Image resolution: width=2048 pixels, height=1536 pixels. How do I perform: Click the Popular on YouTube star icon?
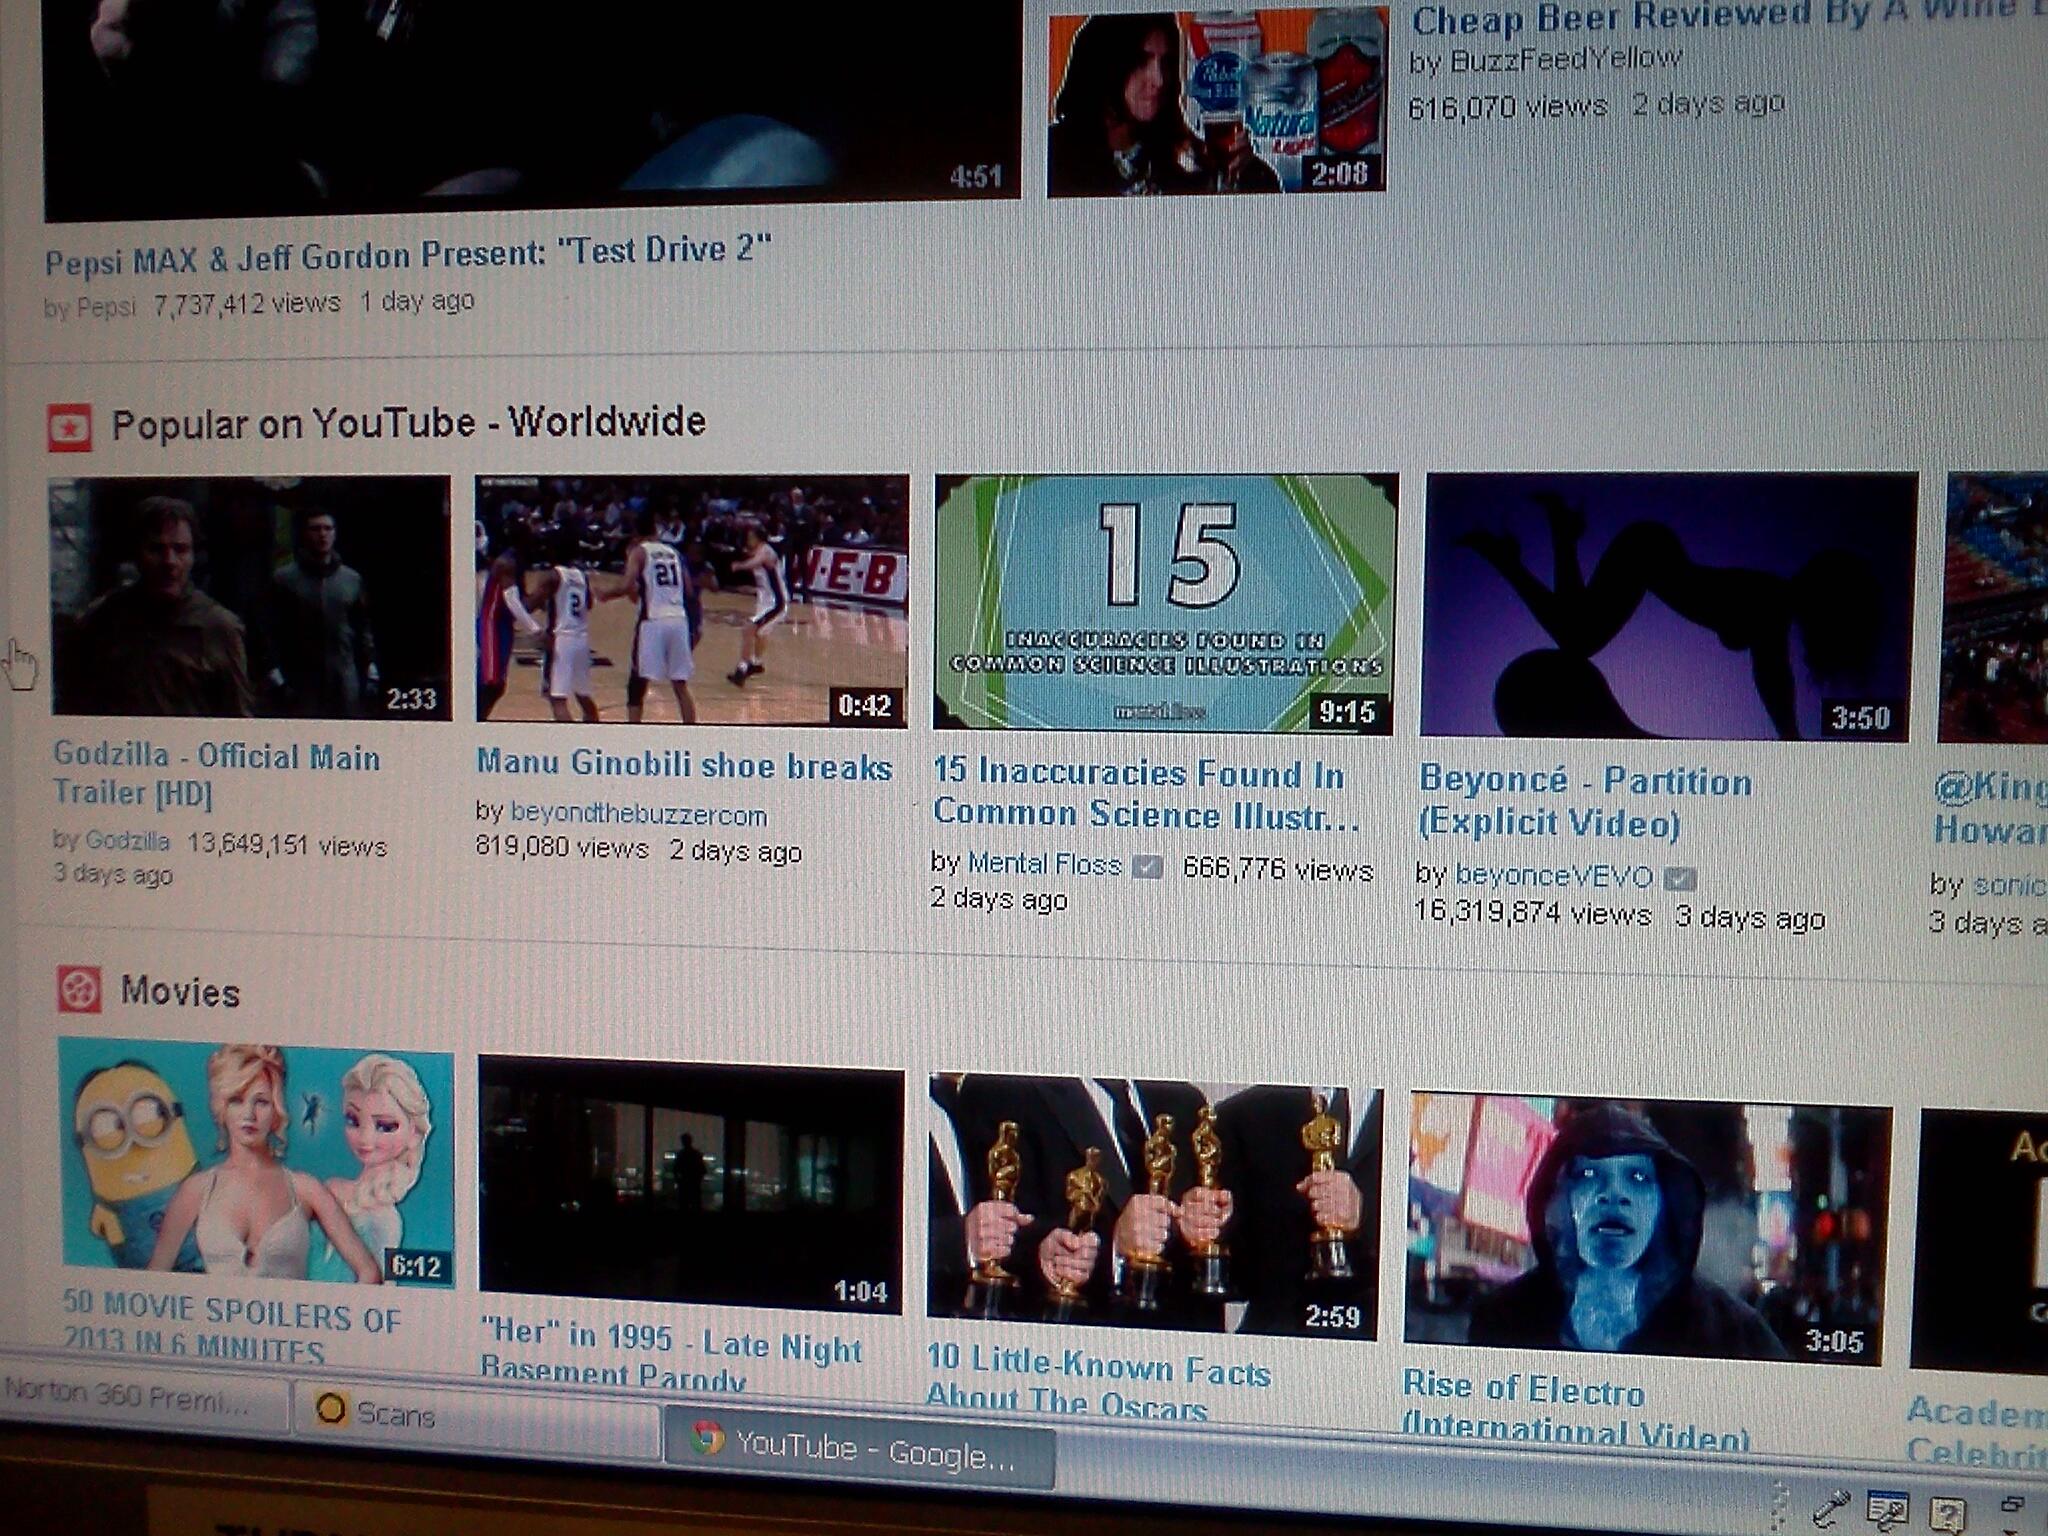pos(69,429)
